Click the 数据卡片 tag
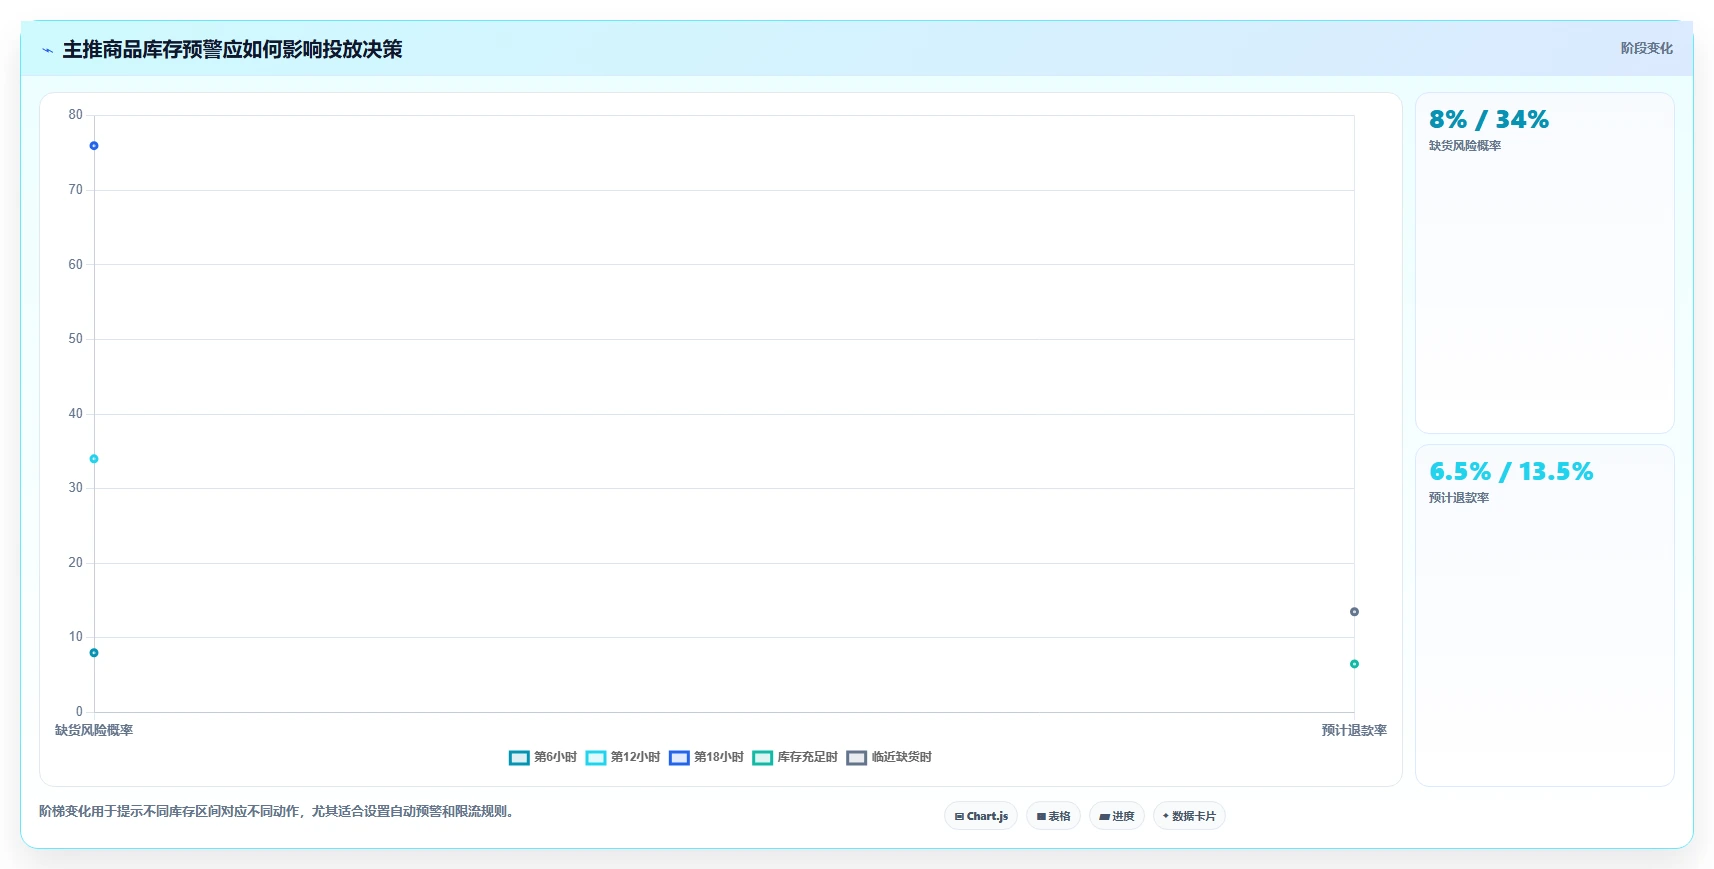This screenshot has width=1714, height=869. click(1189, 816)
